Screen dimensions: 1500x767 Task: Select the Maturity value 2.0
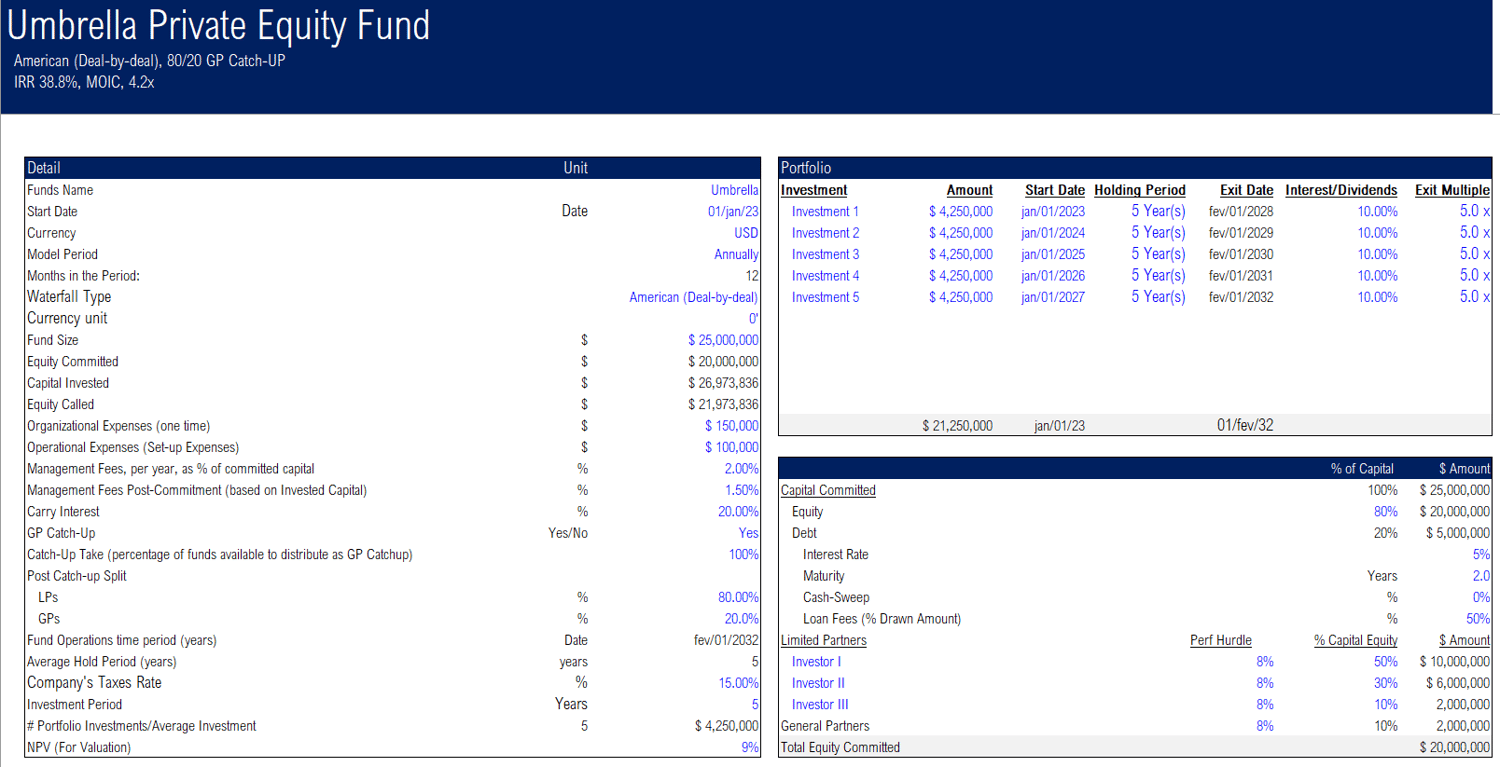click(x=1481, y=576)
